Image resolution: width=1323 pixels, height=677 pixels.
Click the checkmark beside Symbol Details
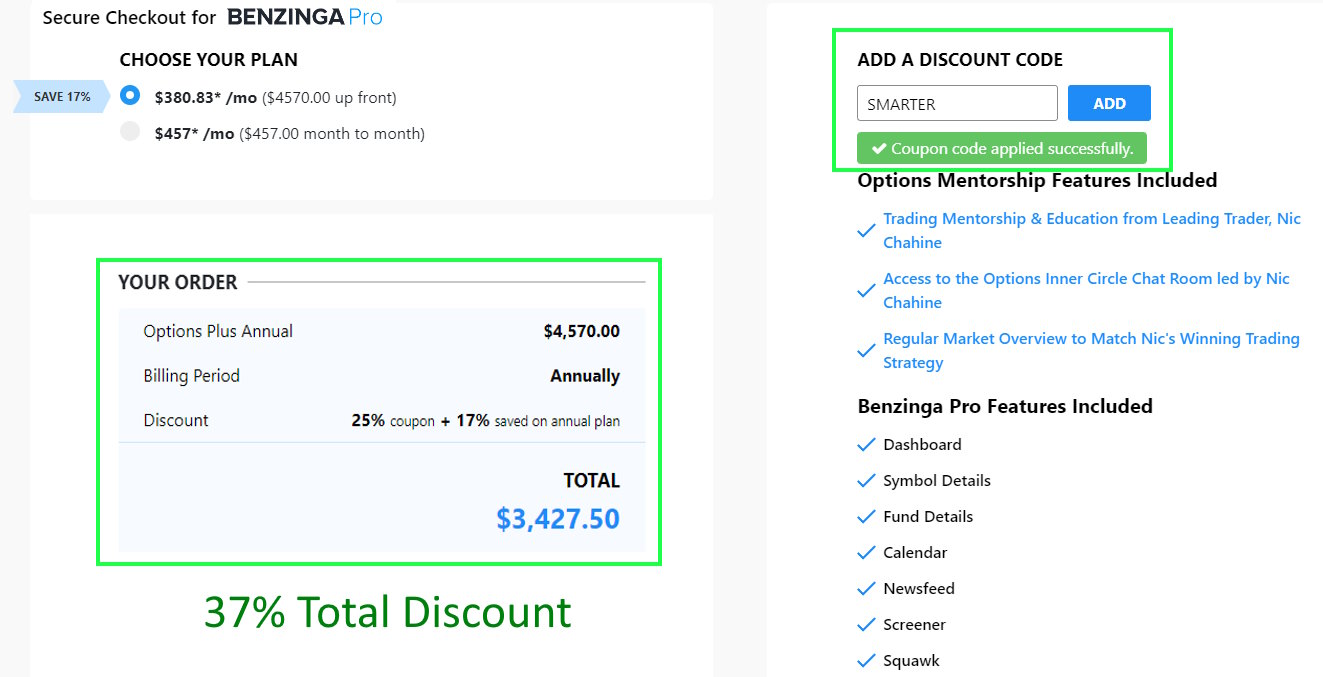(x=866, y=481)
